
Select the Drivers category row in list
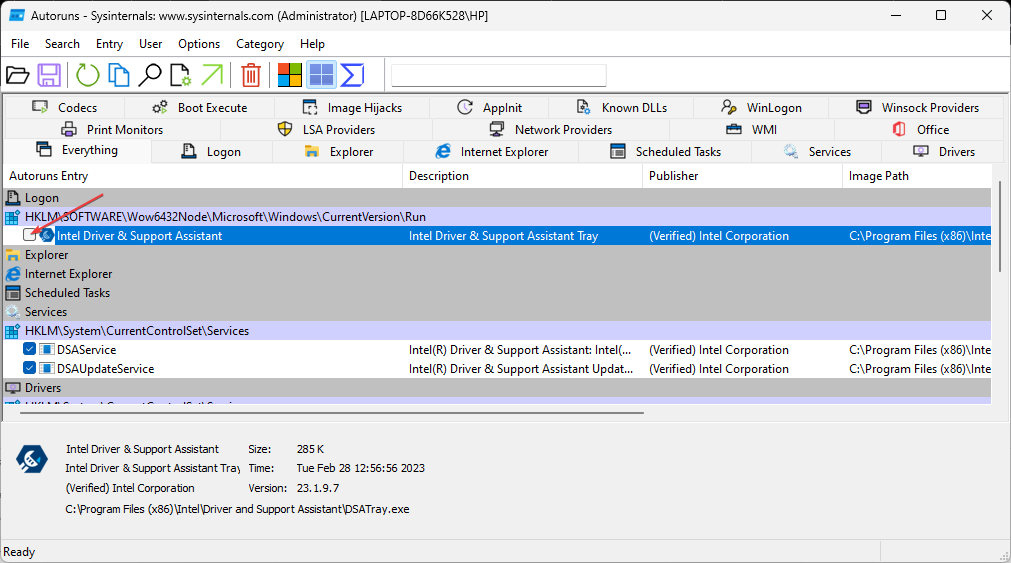point(497,388)
